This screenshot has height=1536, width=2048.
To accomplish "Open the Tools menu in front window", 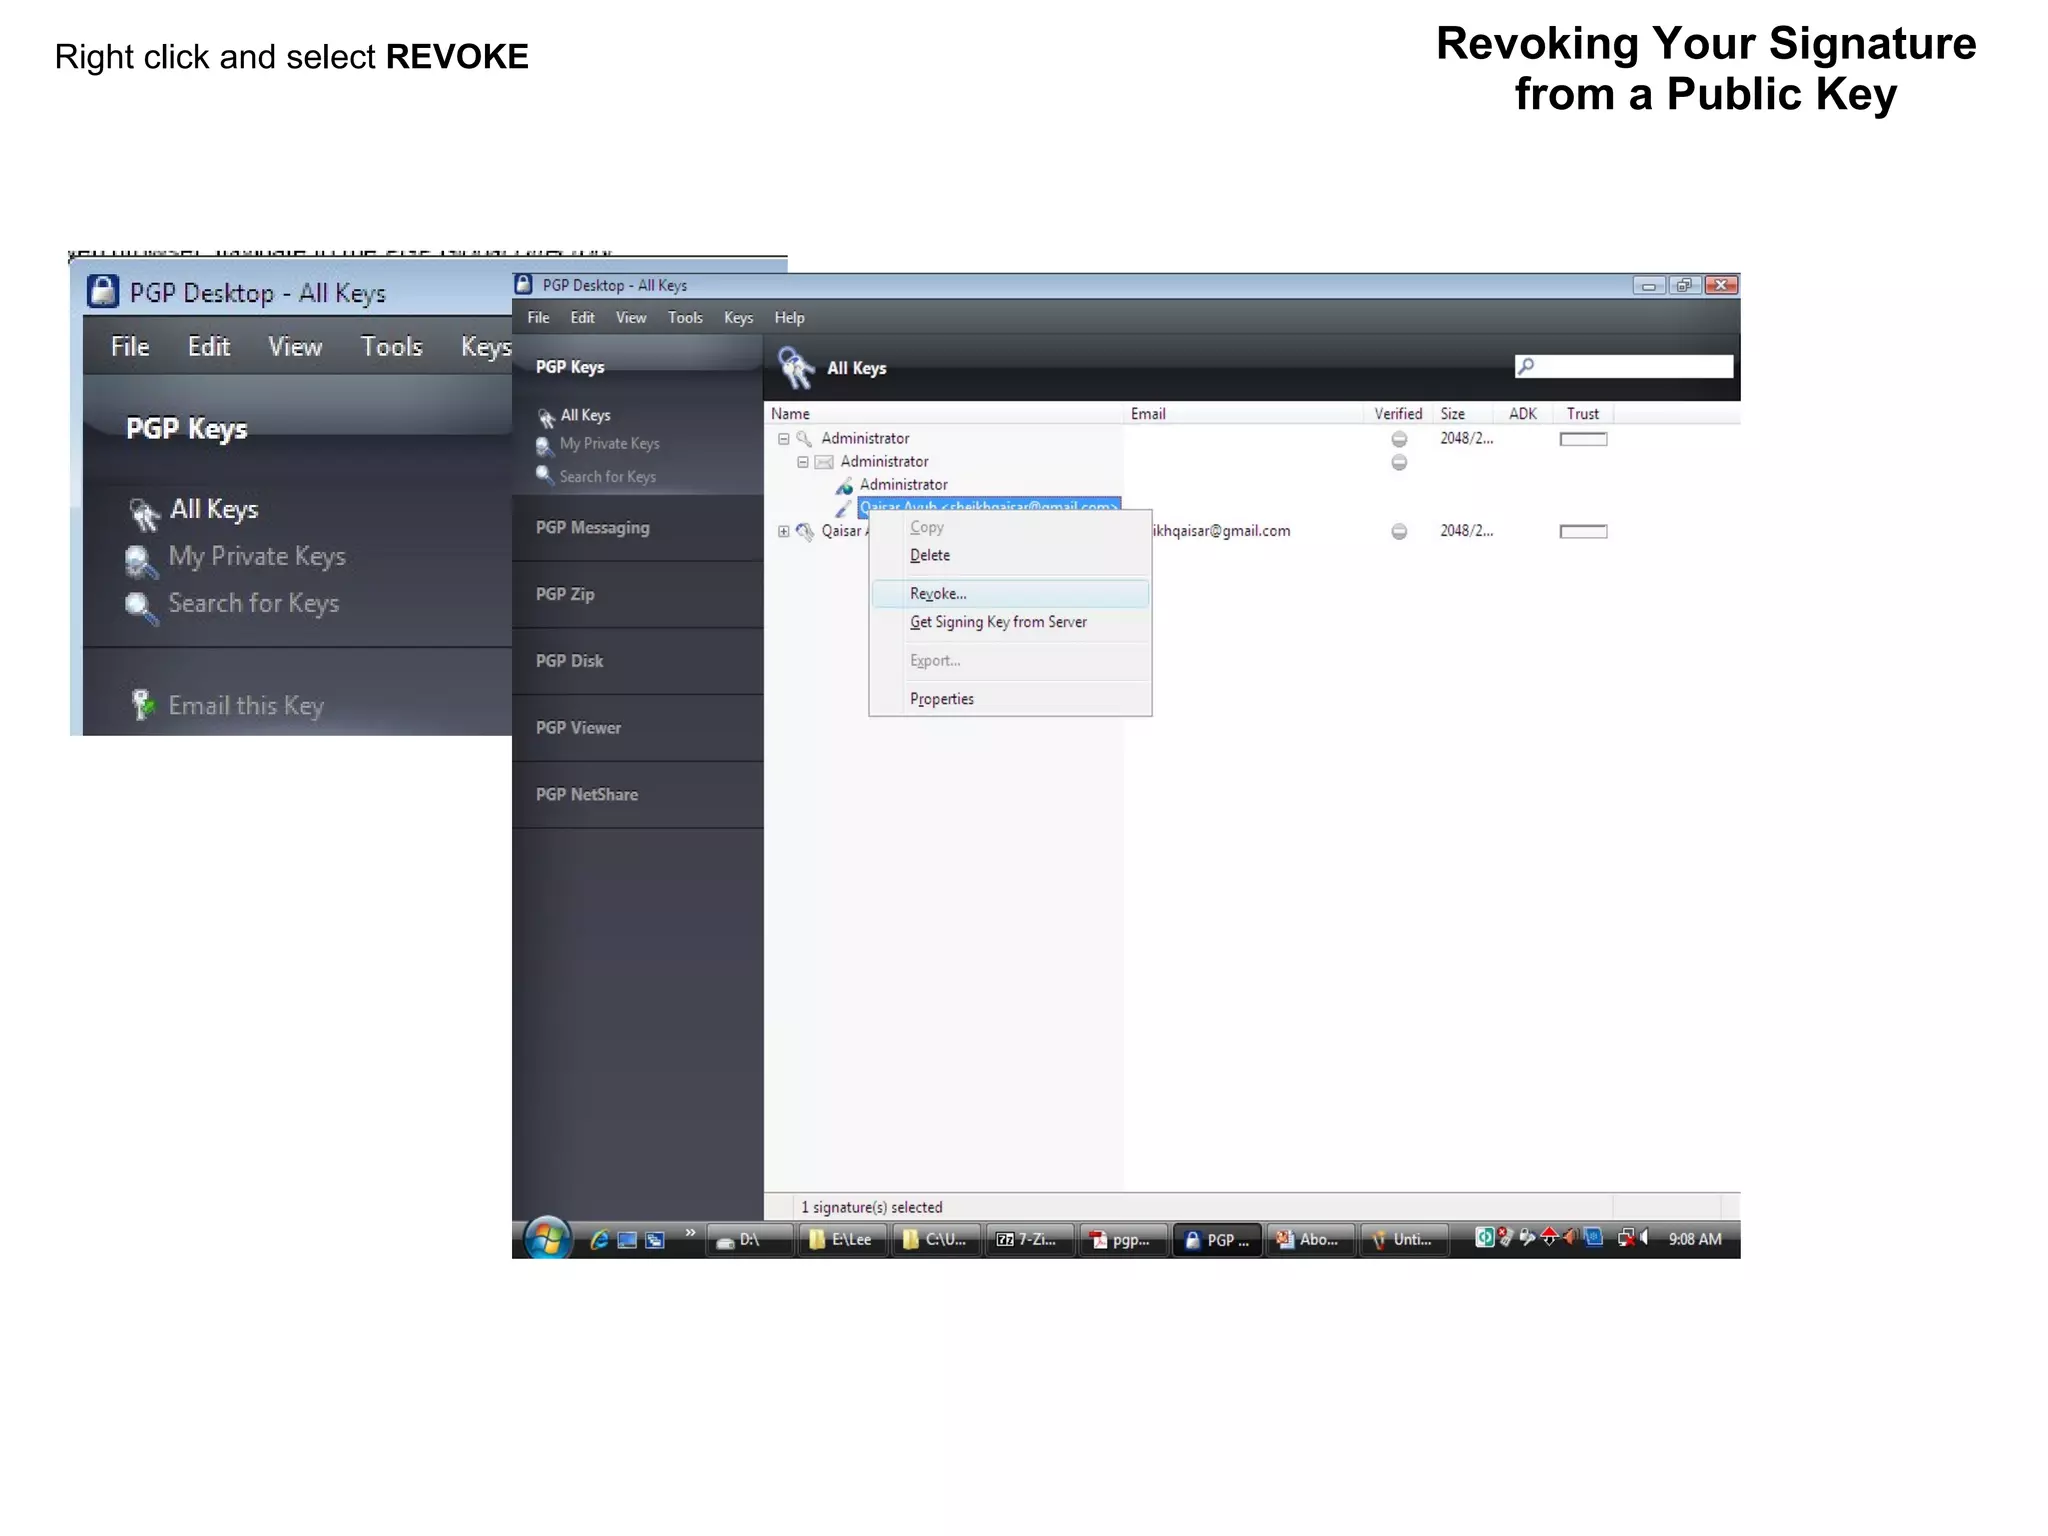I will (685, 318).
